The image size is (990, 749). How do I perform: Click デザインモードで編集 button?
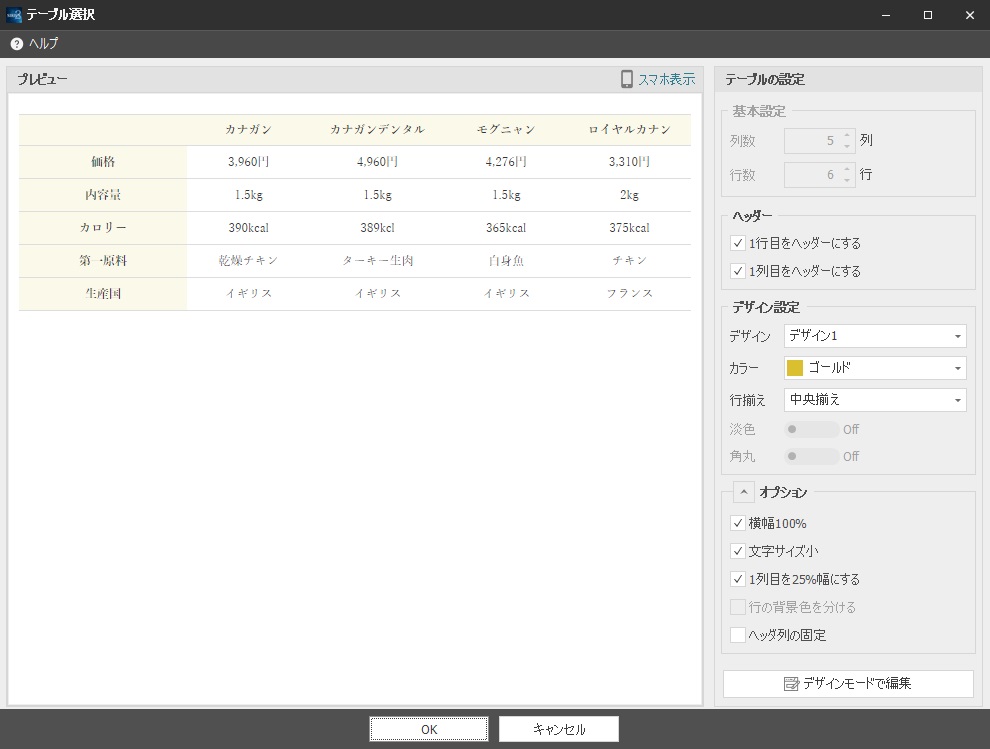point(848,683)
